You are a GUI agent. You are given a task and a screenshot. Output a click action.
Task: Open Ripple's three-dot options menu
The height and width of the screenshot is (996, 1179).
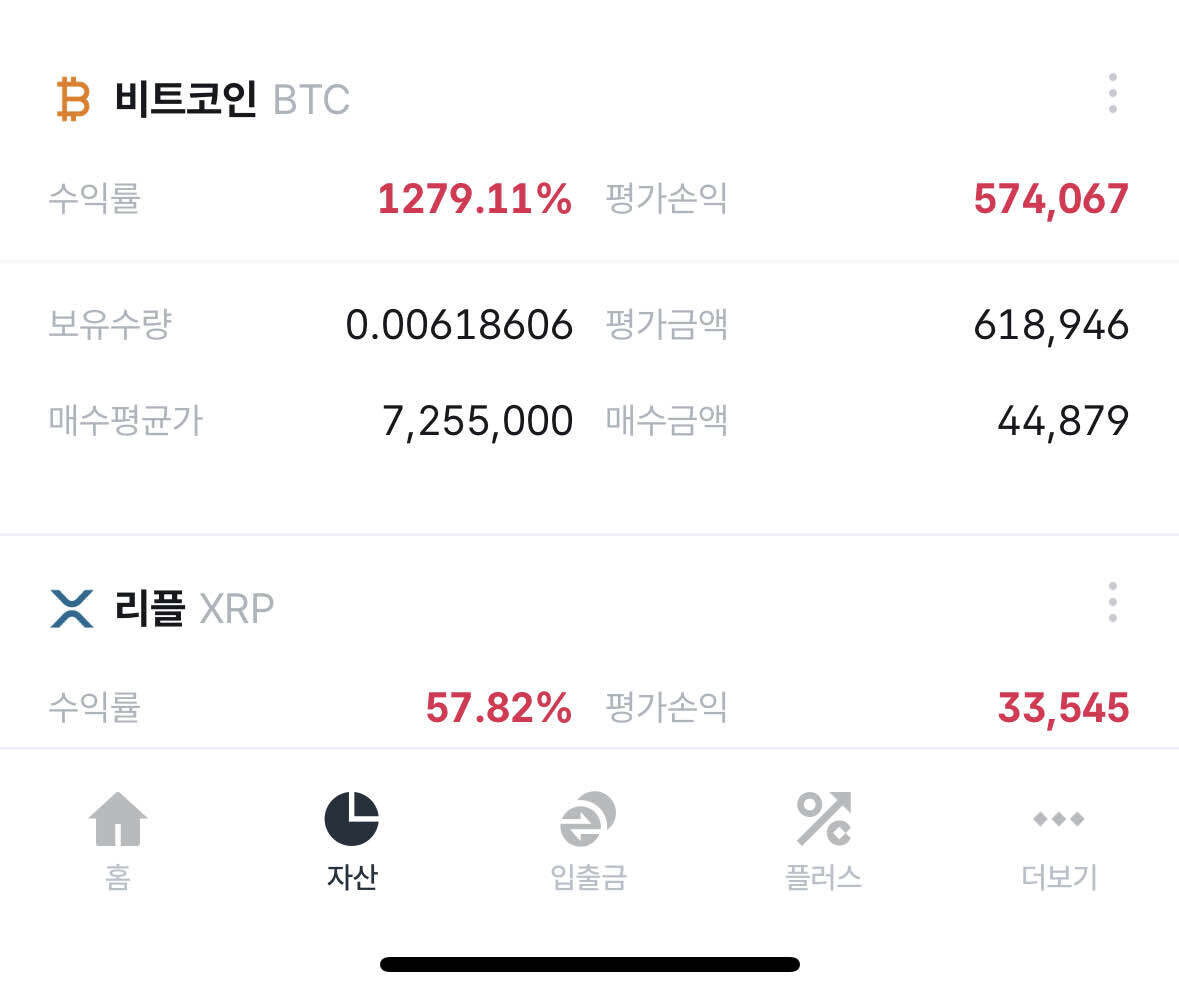point(1111,602)
